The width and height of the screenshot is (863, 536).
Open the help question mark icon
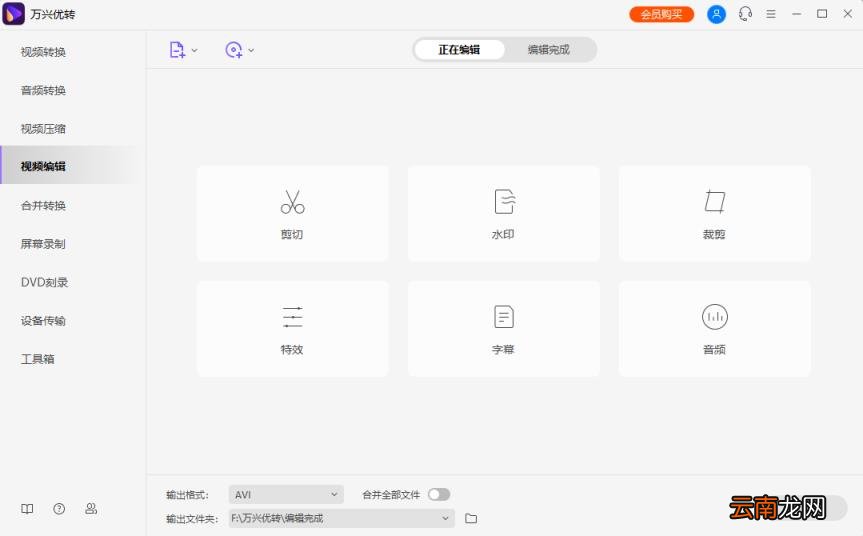point(59,508)
